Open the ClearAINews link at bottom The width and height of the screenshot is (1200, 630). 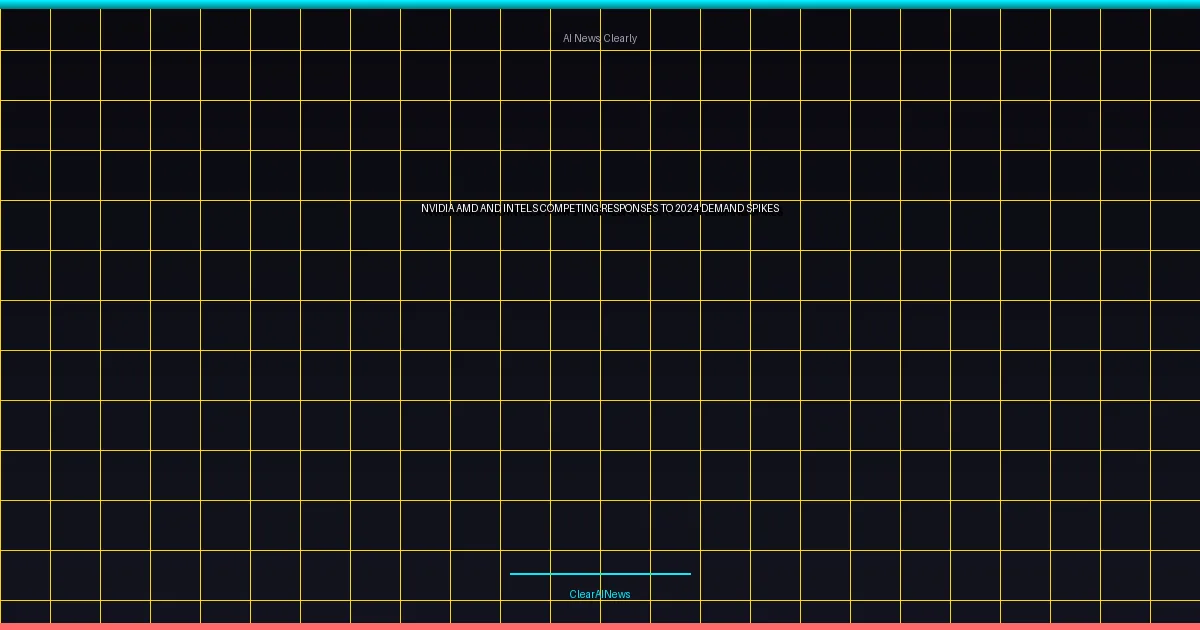click(x=600, y=594)
